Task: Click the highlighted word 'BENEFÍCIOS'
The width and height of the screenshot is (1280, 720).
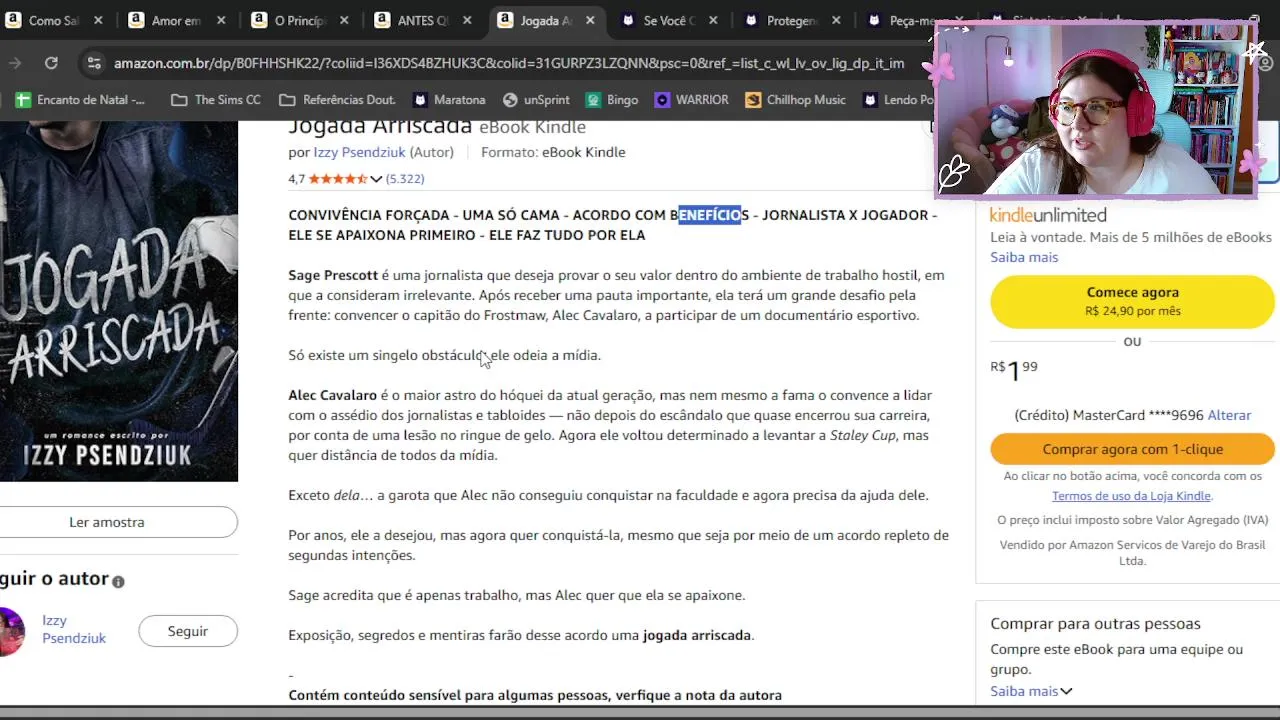Action: click(x=709, y=215)
